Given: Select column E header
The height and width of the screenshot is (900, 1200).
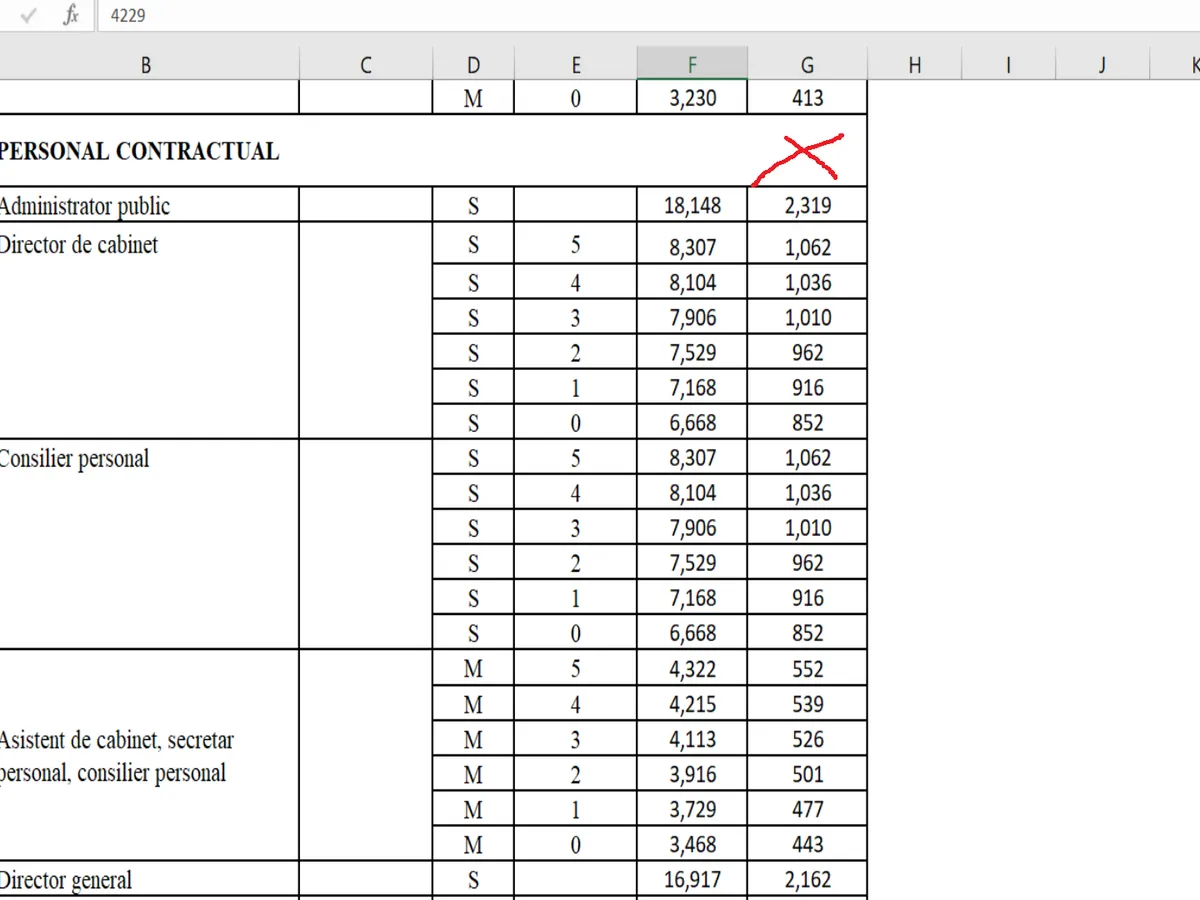Looking at the screenshot, I should coord(575,66).
